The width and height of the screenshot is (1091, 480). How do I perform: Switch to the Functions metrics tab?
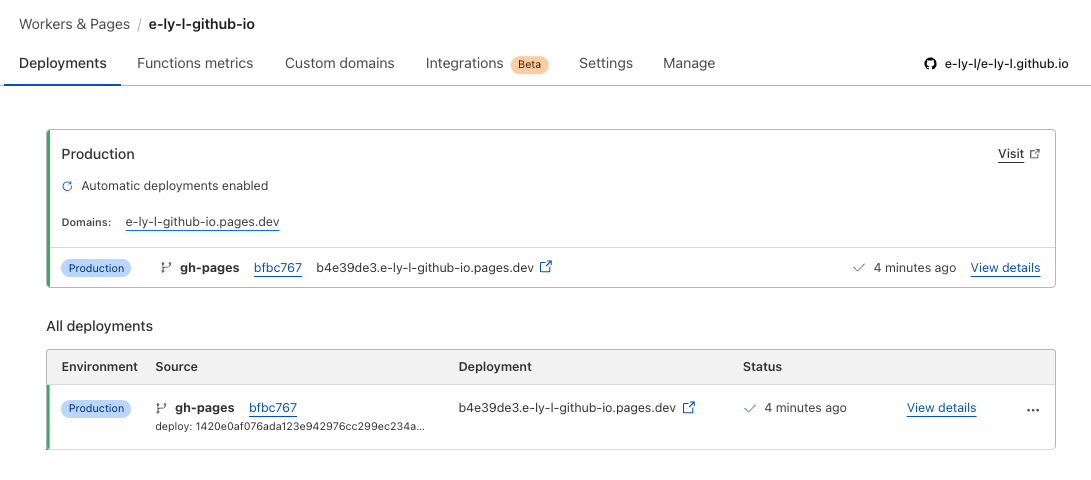point(195,63)
